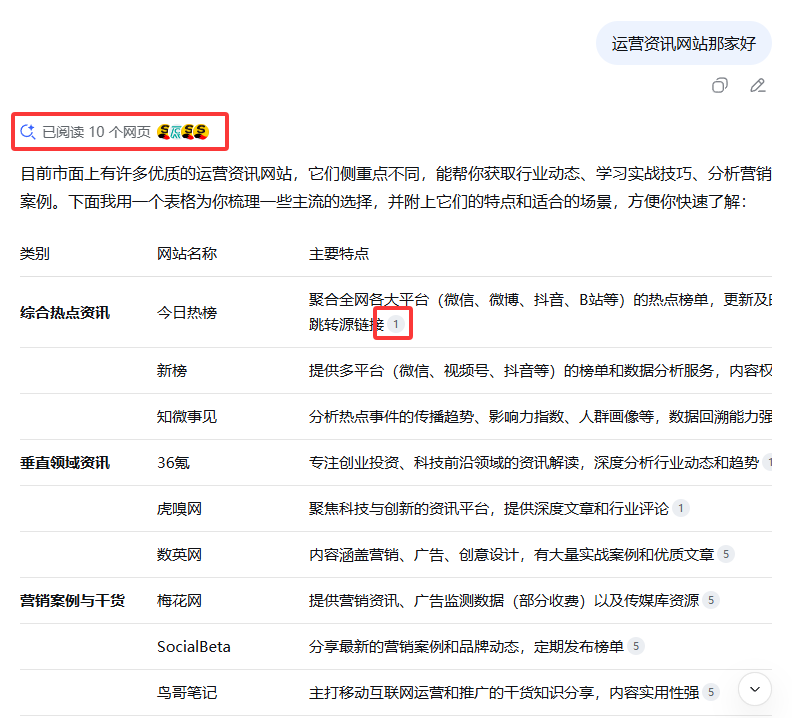Click the '知微事见' site name

coord(187,416)
